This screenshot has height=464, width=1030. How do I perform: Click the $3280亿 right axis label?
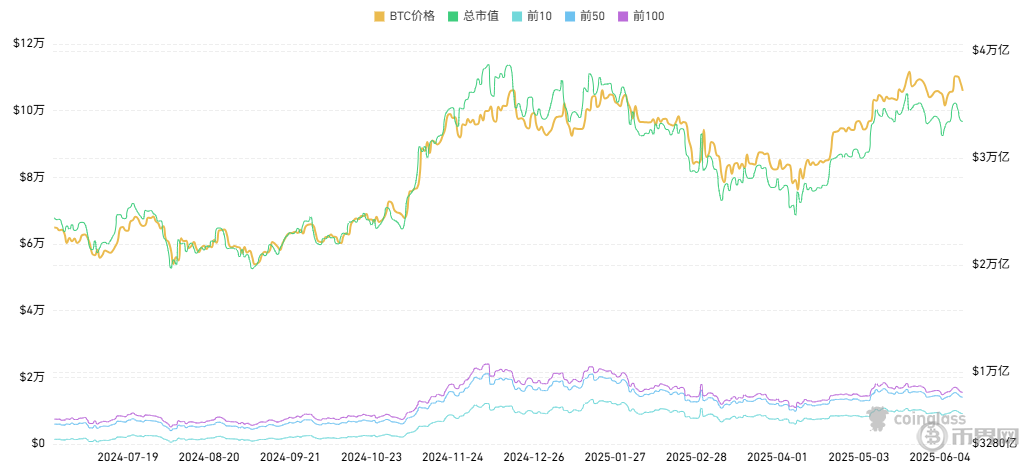click(x=995, y=443)
